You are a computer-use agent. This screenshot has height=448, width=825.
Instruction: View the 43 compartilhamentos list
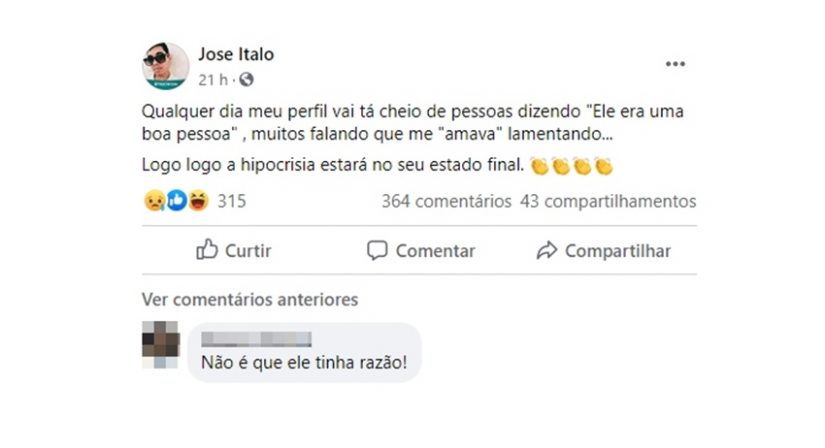[x=608, y=201]
